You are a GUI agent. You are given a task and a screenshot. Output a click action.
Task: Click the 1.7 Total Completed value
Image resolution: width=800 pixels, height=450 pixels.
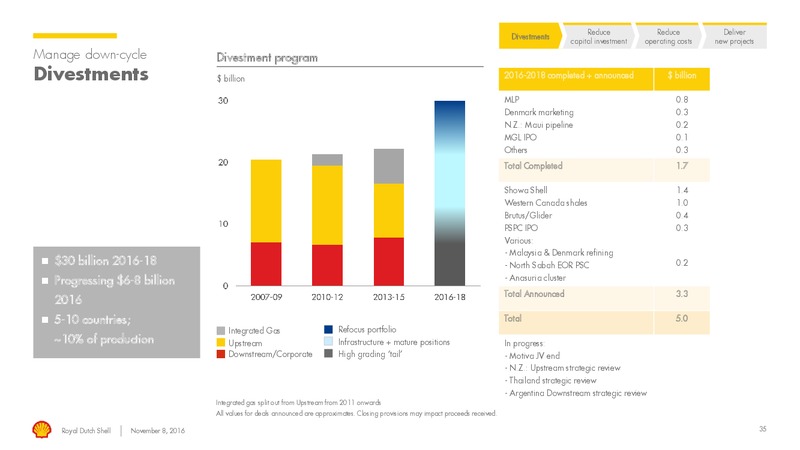pyautogui.click(x=682, y=166)
